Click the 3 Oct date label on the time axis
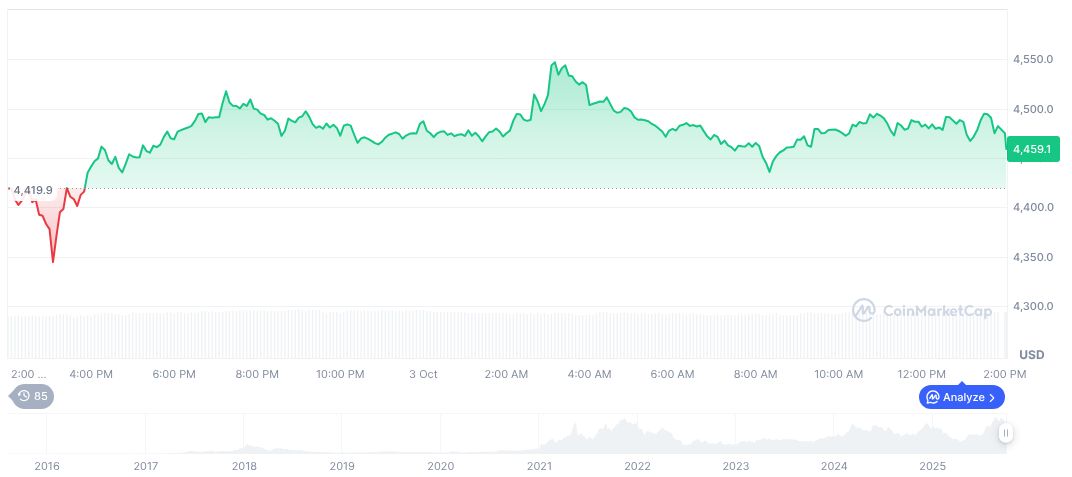The width and height of the screenshot is (1072, 477). (423, 374)
